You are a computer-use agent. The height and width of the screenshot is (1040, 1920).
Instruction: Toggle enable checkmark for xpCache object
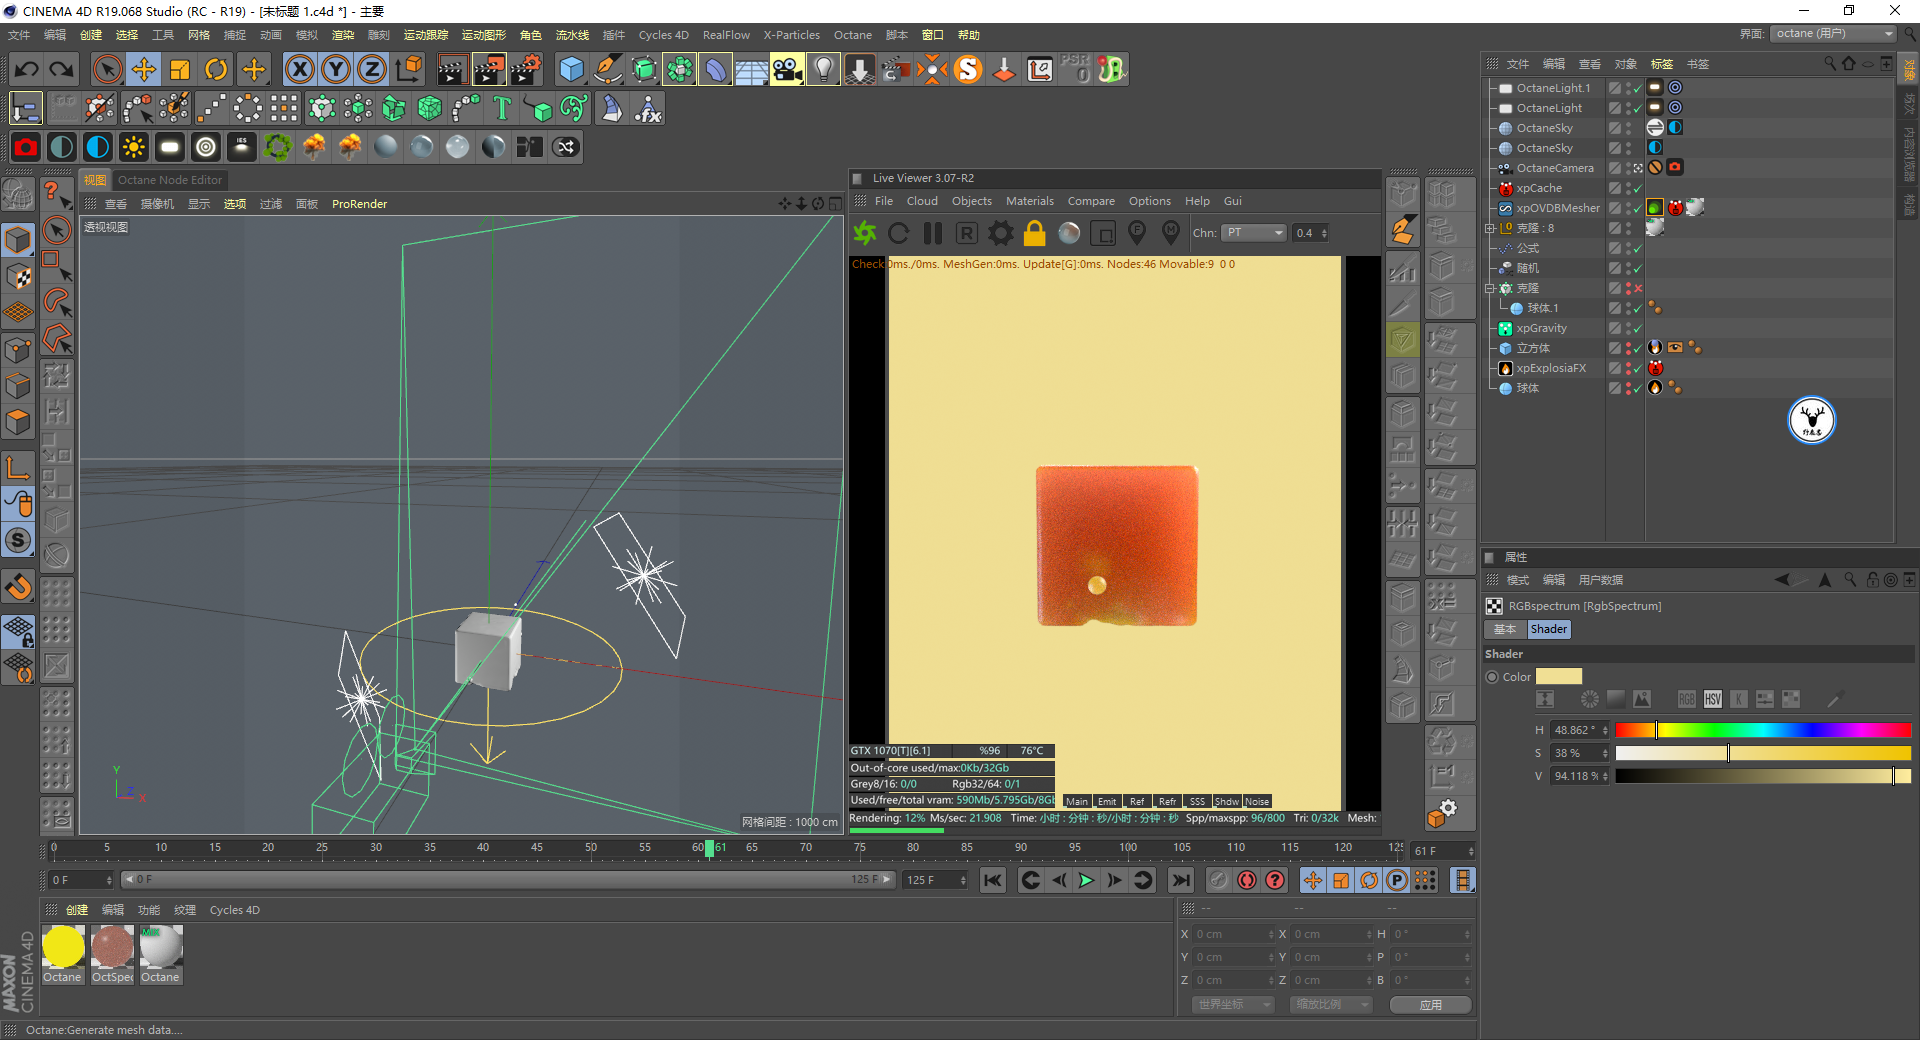1638,188
